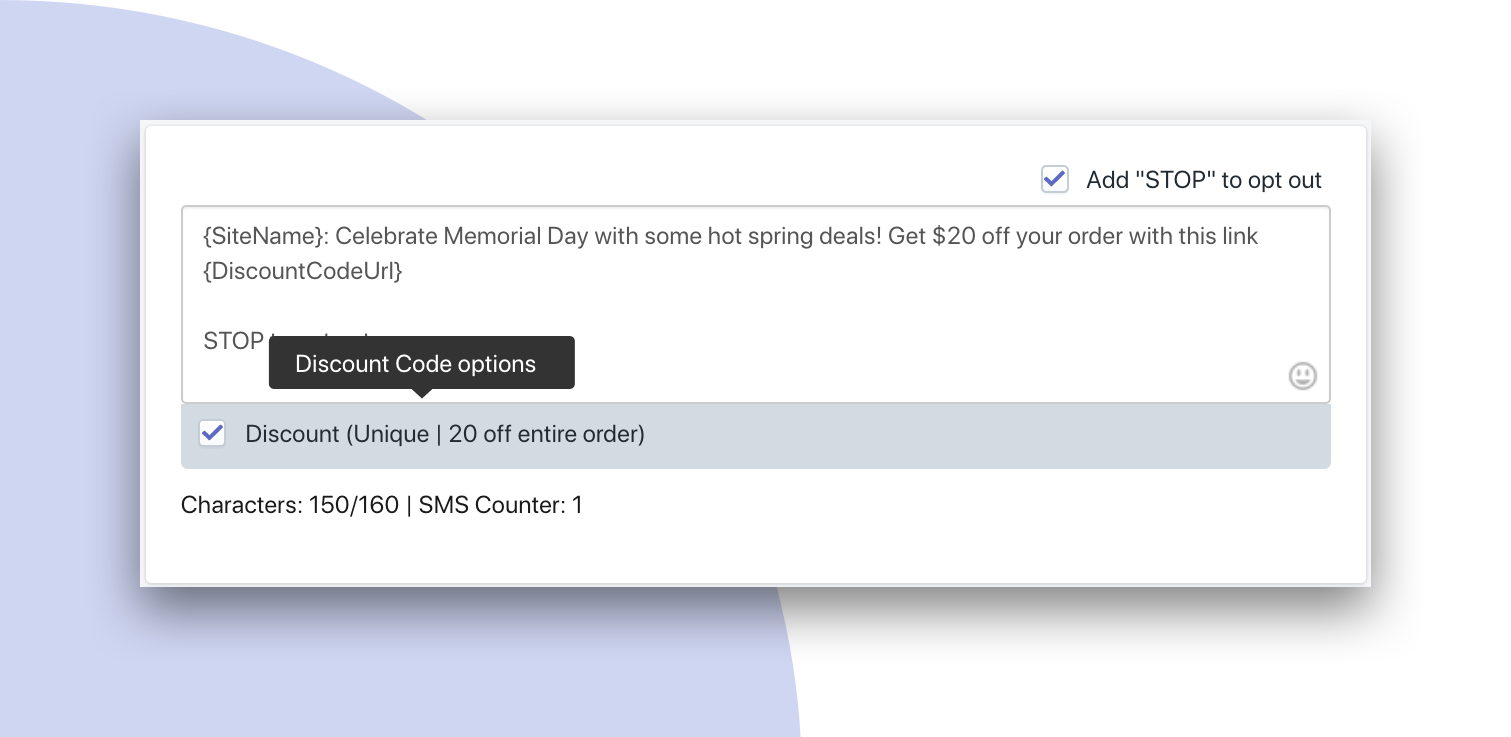
Task: Click the Characters: 150/160 counter text
Action: tap(290, 505)
